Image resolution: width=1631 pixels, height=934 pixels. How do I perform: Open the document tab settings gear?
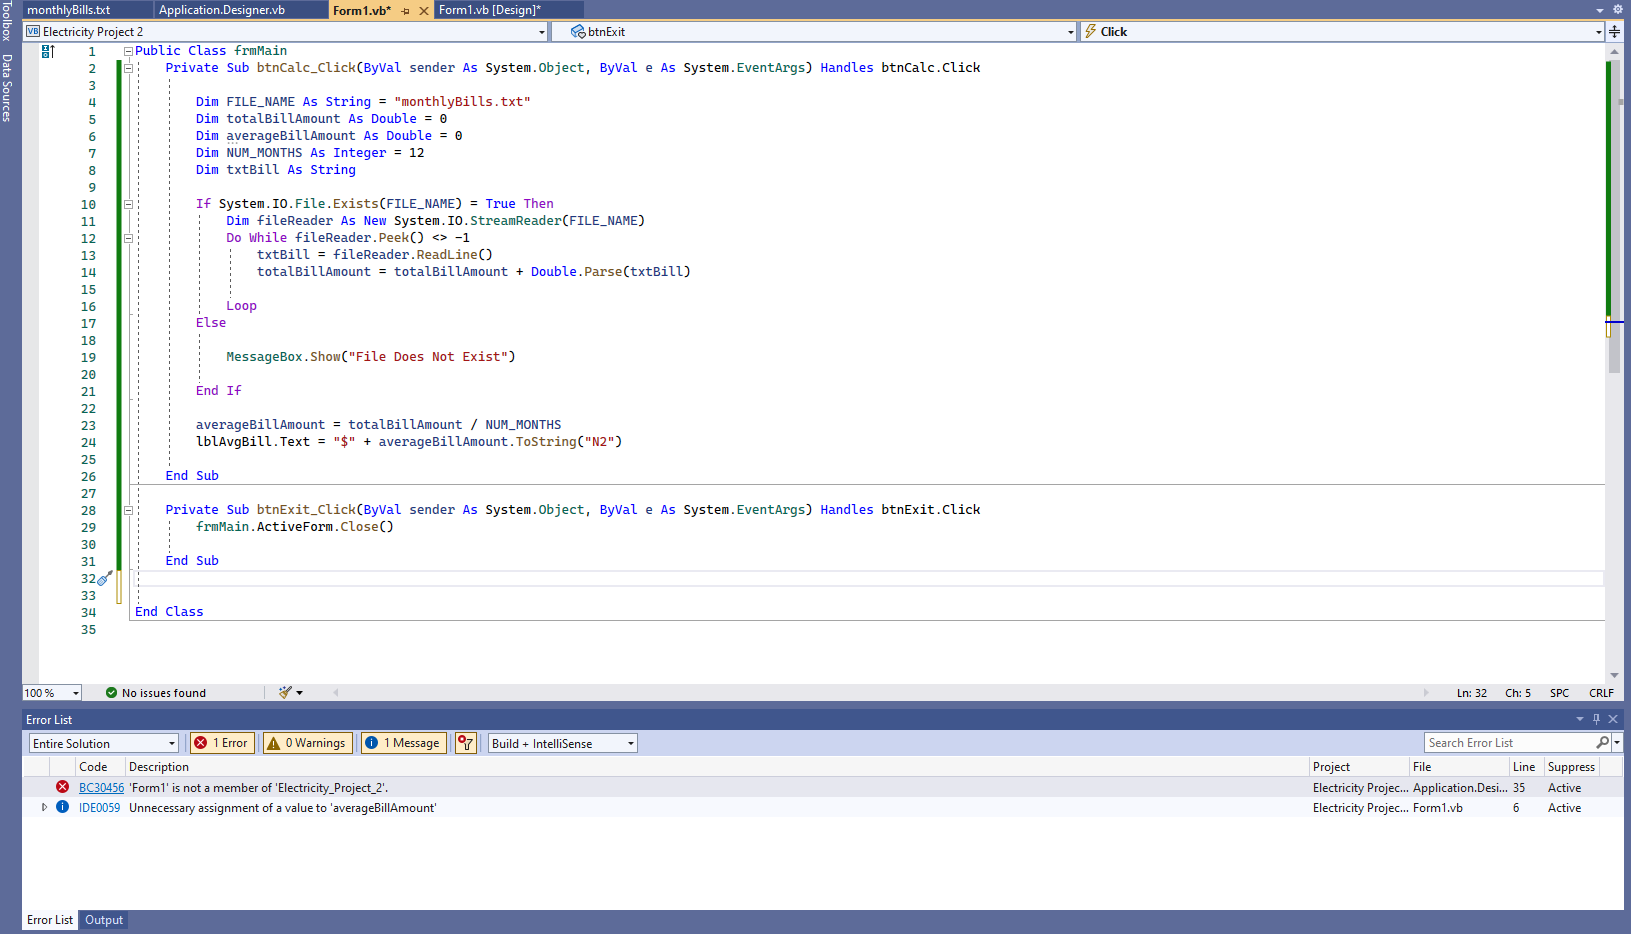click(x=1618, y=9)
